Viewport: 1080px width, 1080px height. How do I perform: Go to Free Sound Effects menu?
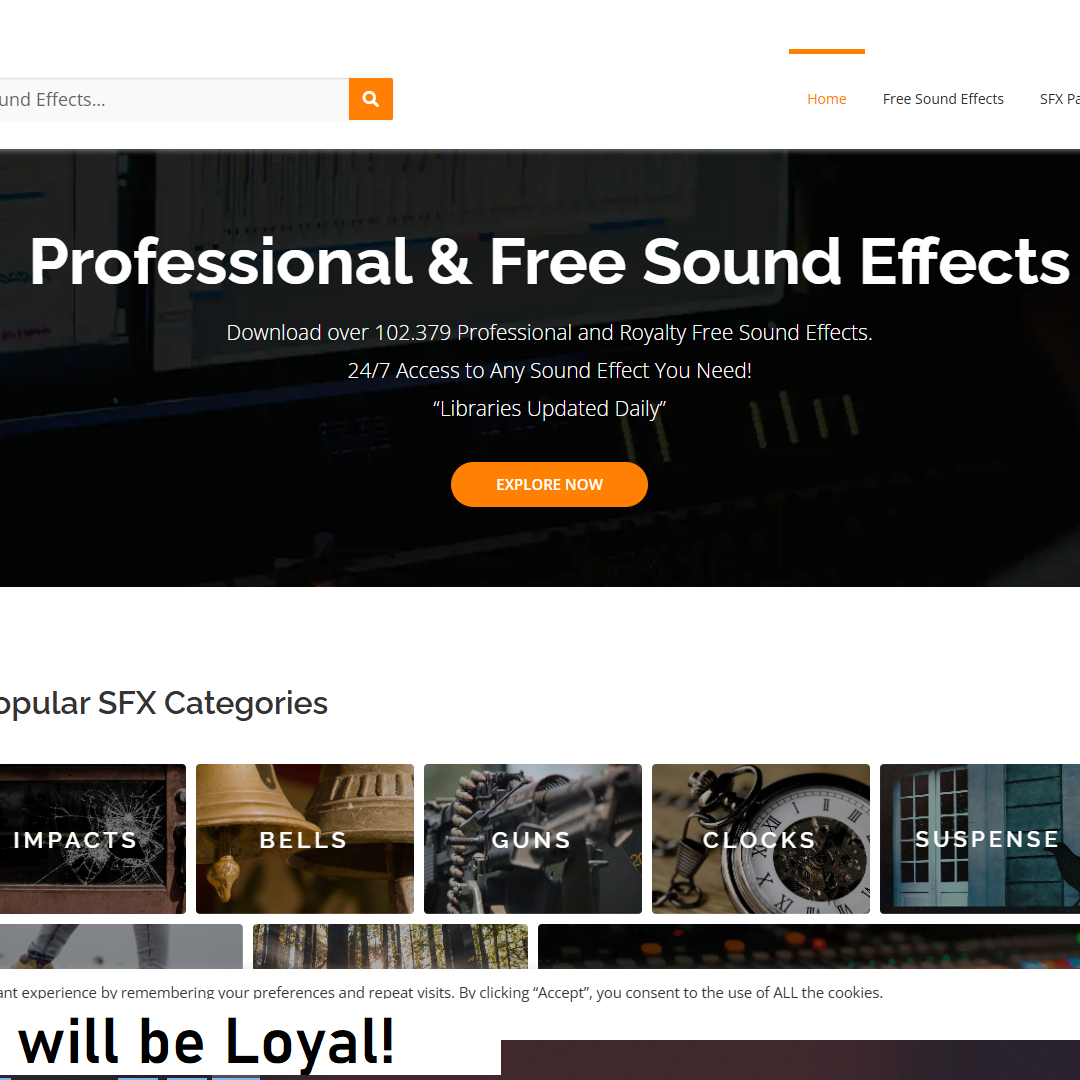click(943, 99)
